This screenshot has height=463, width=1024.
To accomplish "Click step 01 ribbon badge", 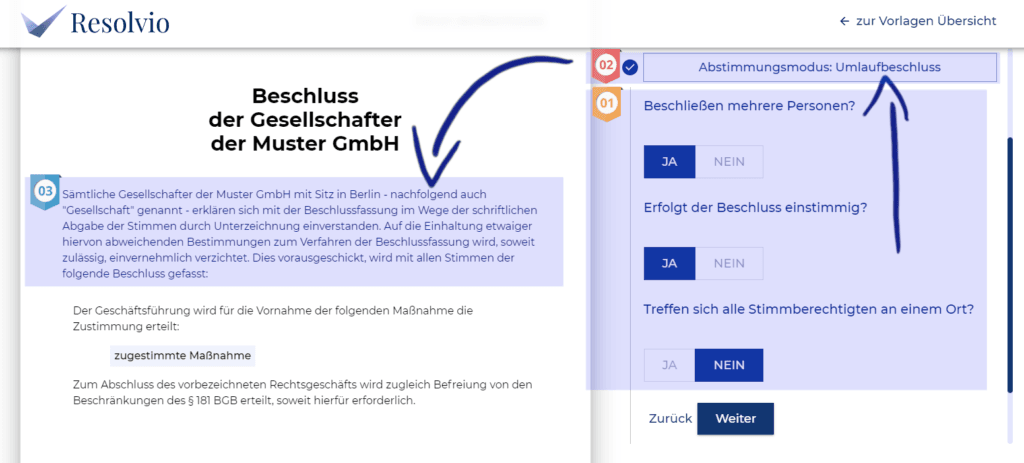I will tap(605, 104).
